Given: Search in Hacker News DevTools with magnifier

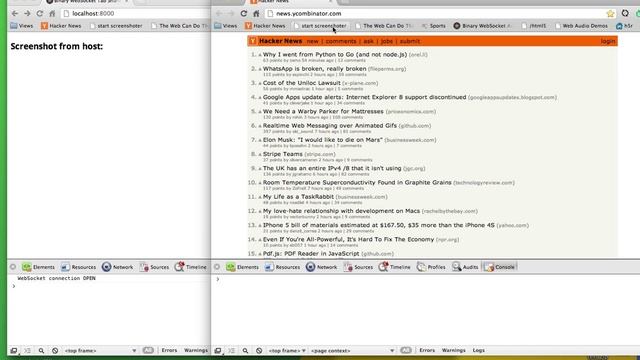Looking at the screenshot, I should coord(245,351).
